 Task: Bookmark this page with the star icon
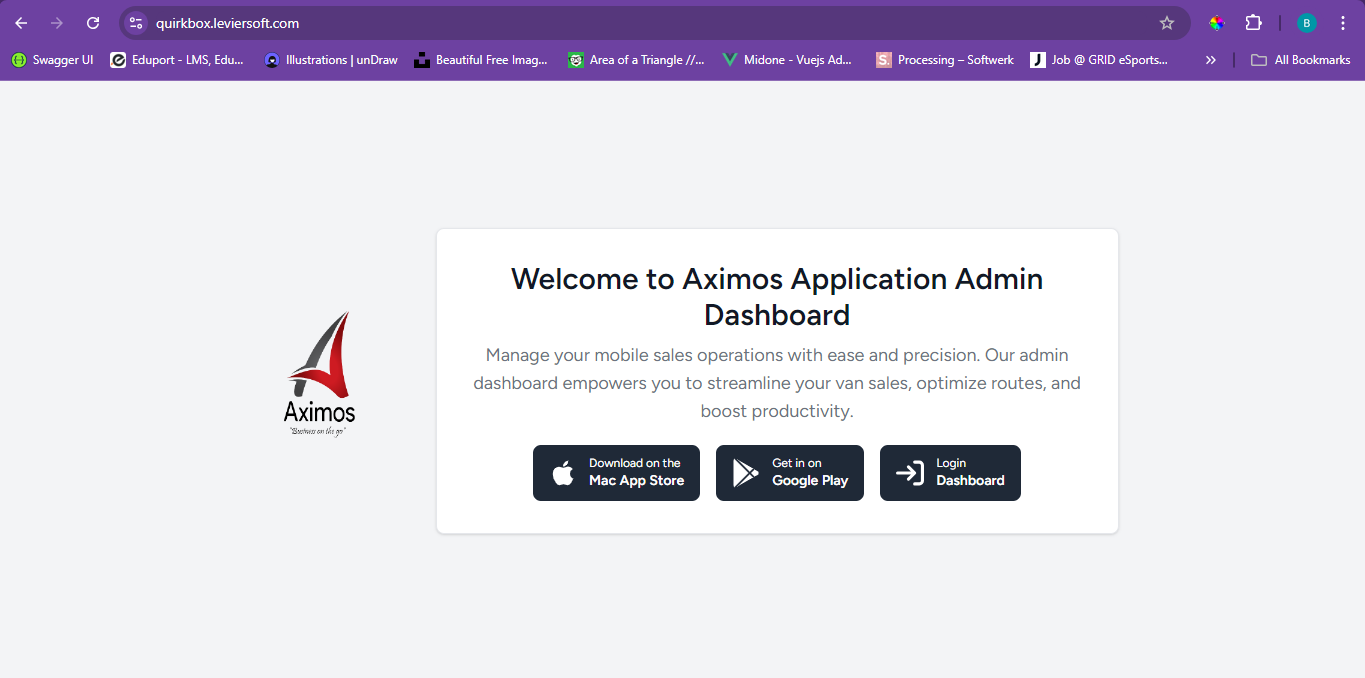pos(1166,23)
